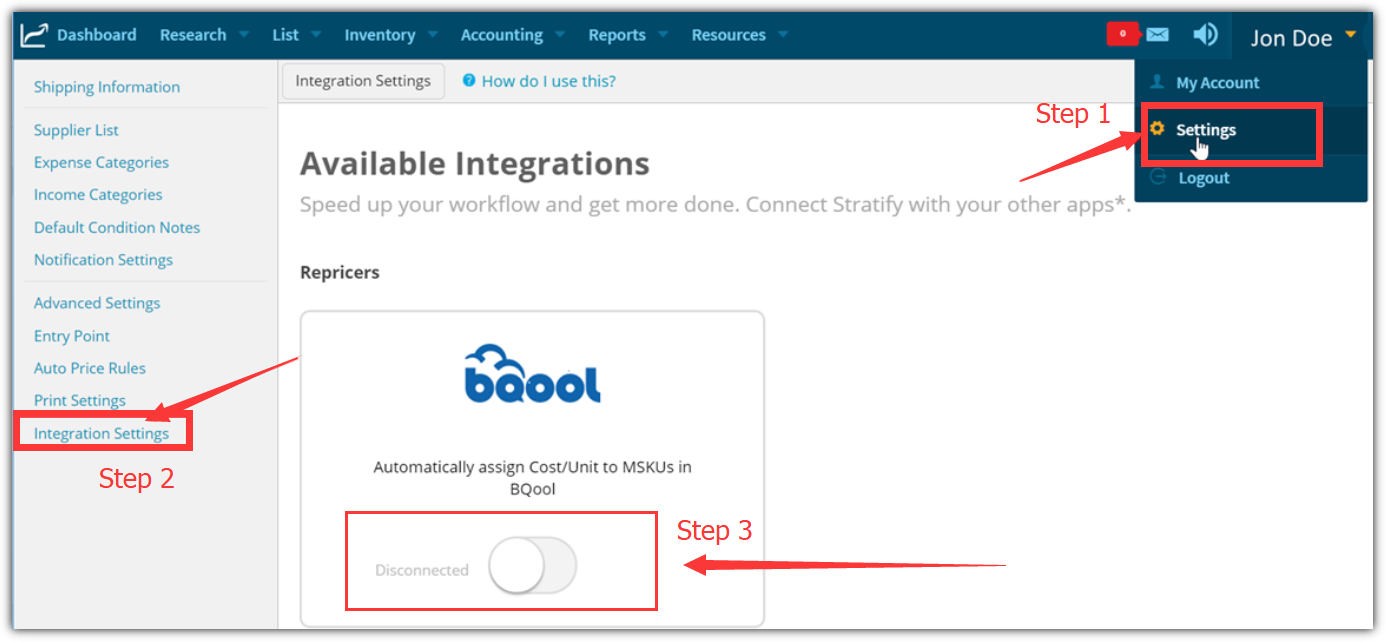The height and width of the screenshot is (642, 1386).
Task: Choose Settings in the user menu
Action: click(1205, 130)
